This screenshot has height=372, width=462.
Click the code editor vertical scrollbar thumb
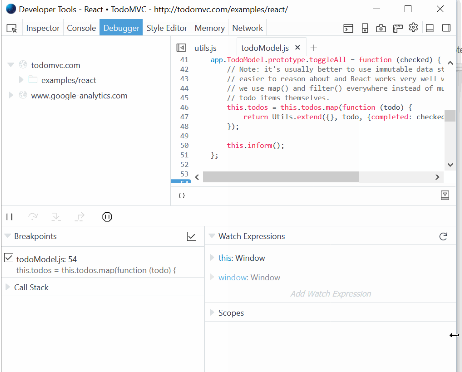pos(450,116)
